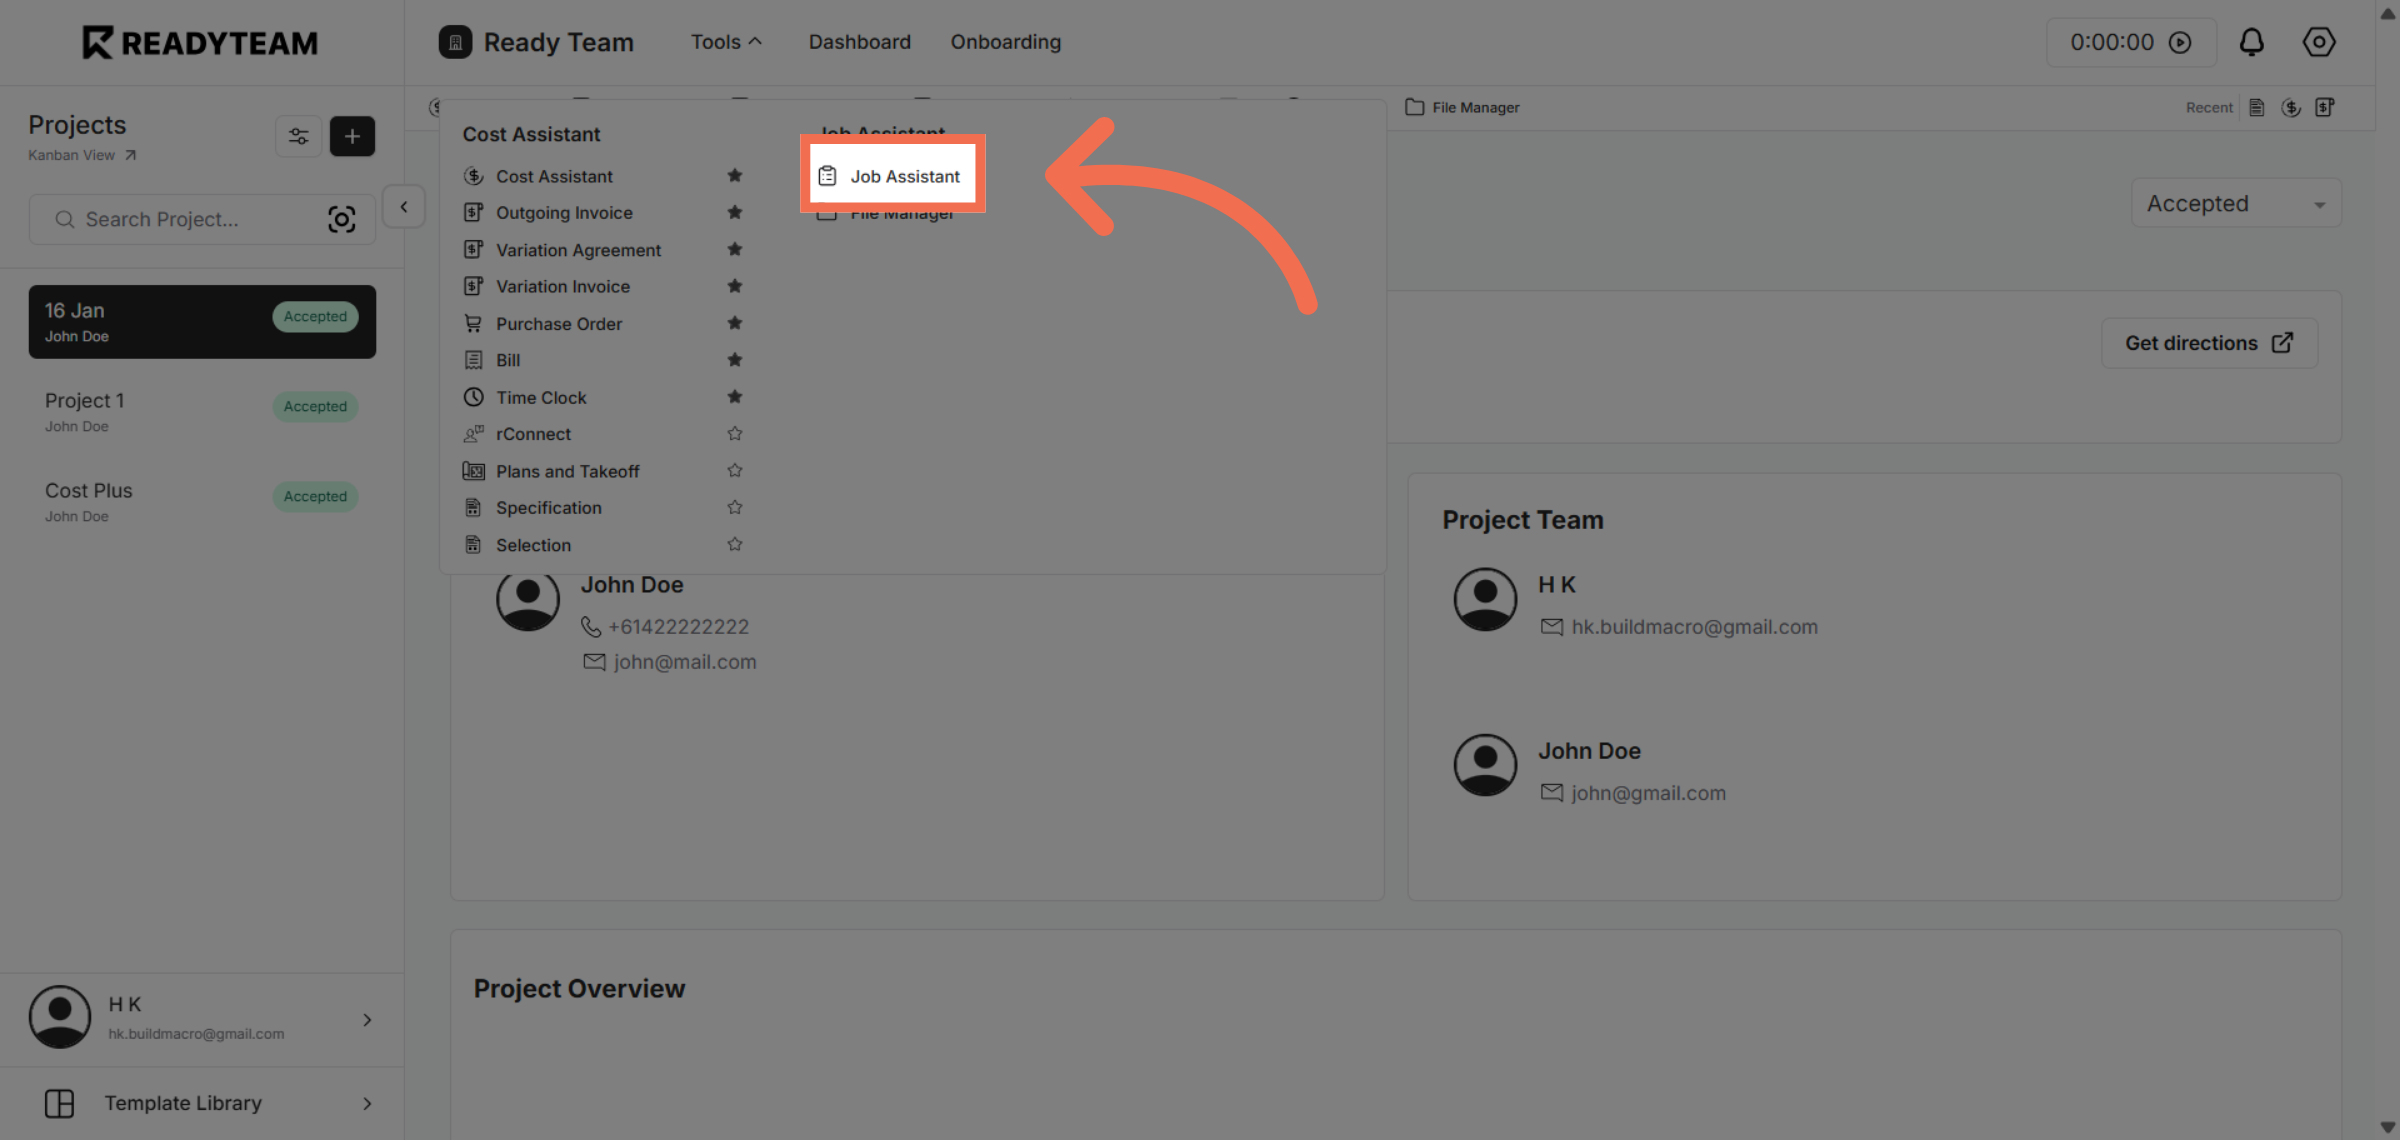
Task: Collapse the Tools menu chevron
Action: point(756,41)
